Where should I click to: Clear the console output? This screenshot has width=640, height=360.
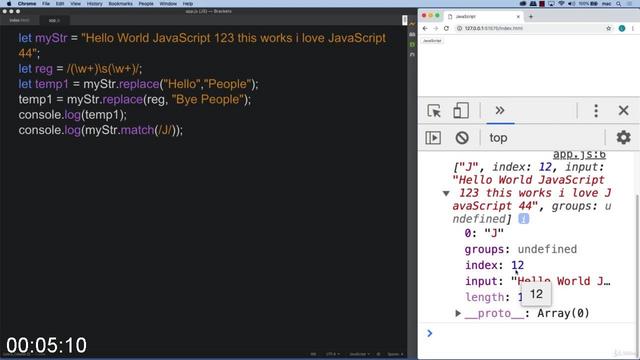(x=462, y=138)
